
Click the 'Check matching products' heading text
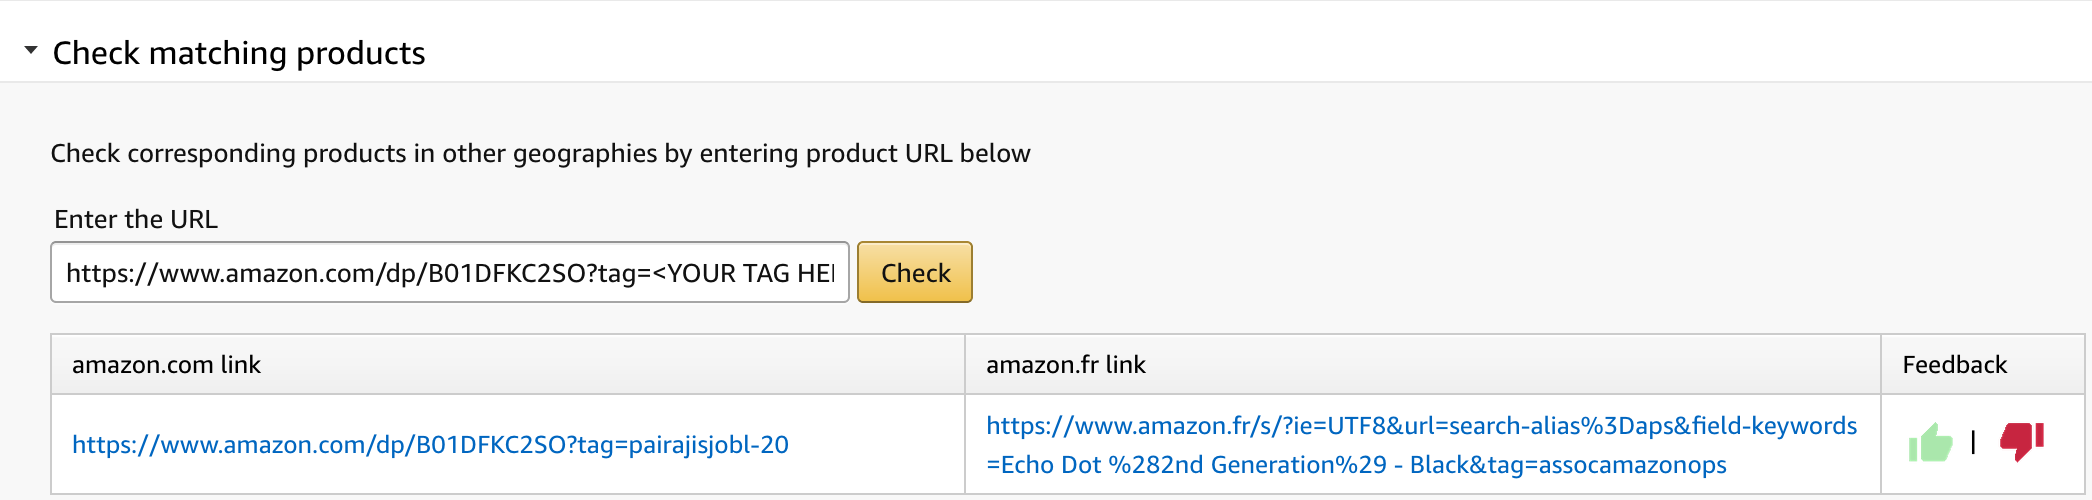(x=239, y=53)
